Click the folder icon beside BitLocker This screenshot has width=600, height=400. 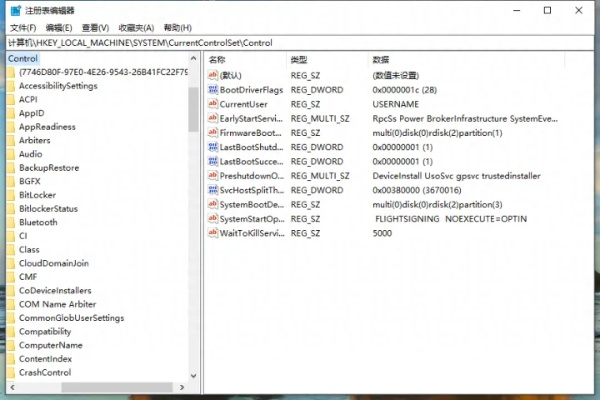10,195
